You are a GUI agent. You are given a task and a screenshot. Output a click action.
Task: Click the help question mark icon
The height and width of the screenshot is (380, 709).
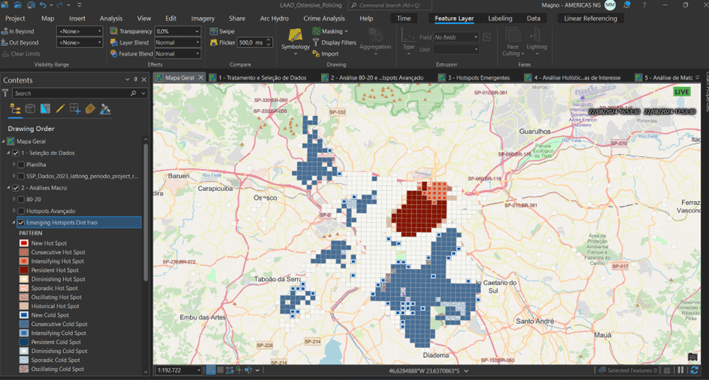(x=644, y=5)
